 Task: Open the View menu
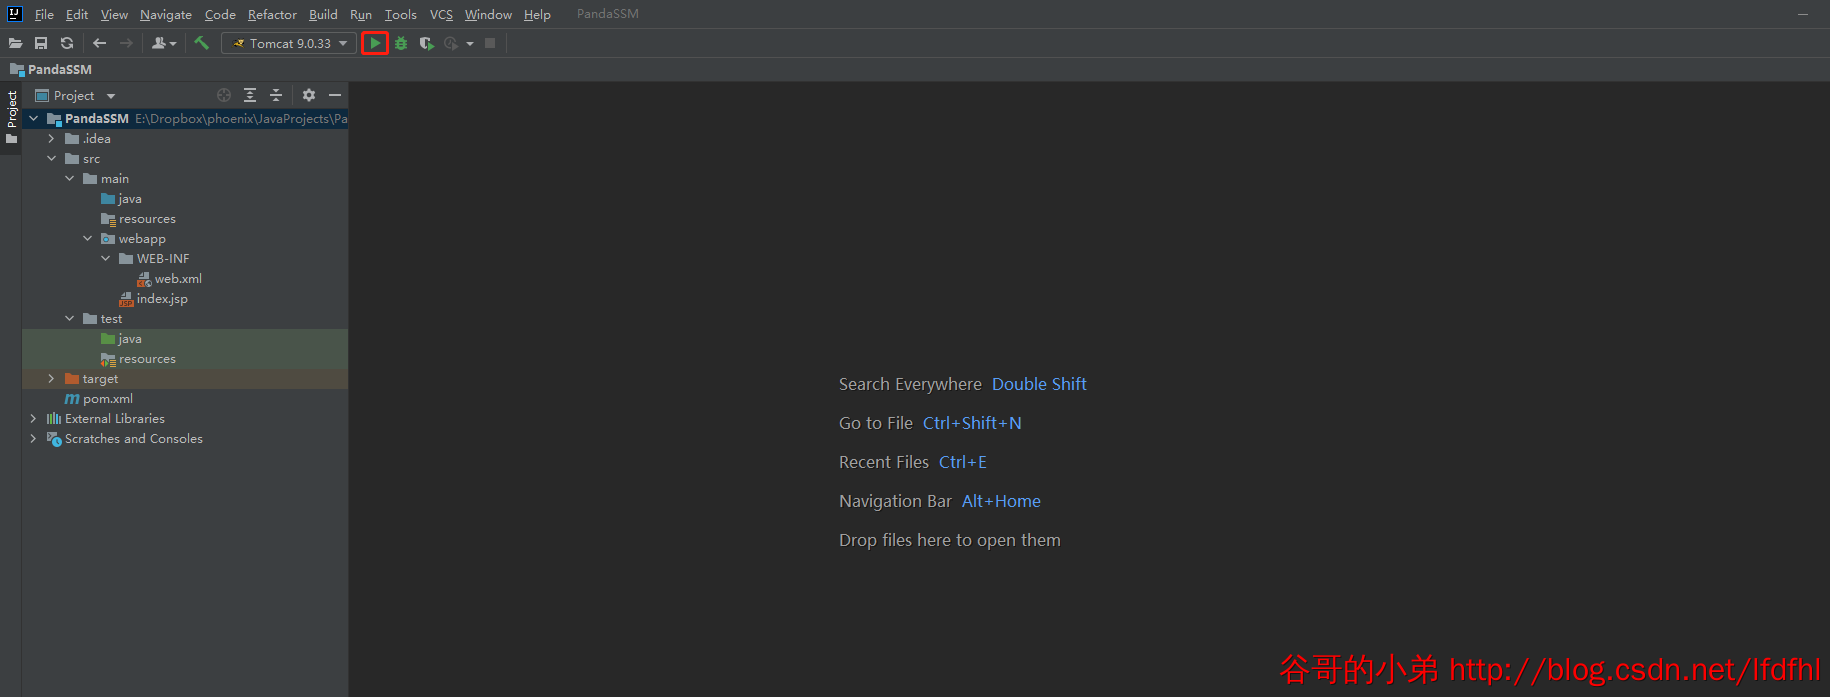coord(114,14)
